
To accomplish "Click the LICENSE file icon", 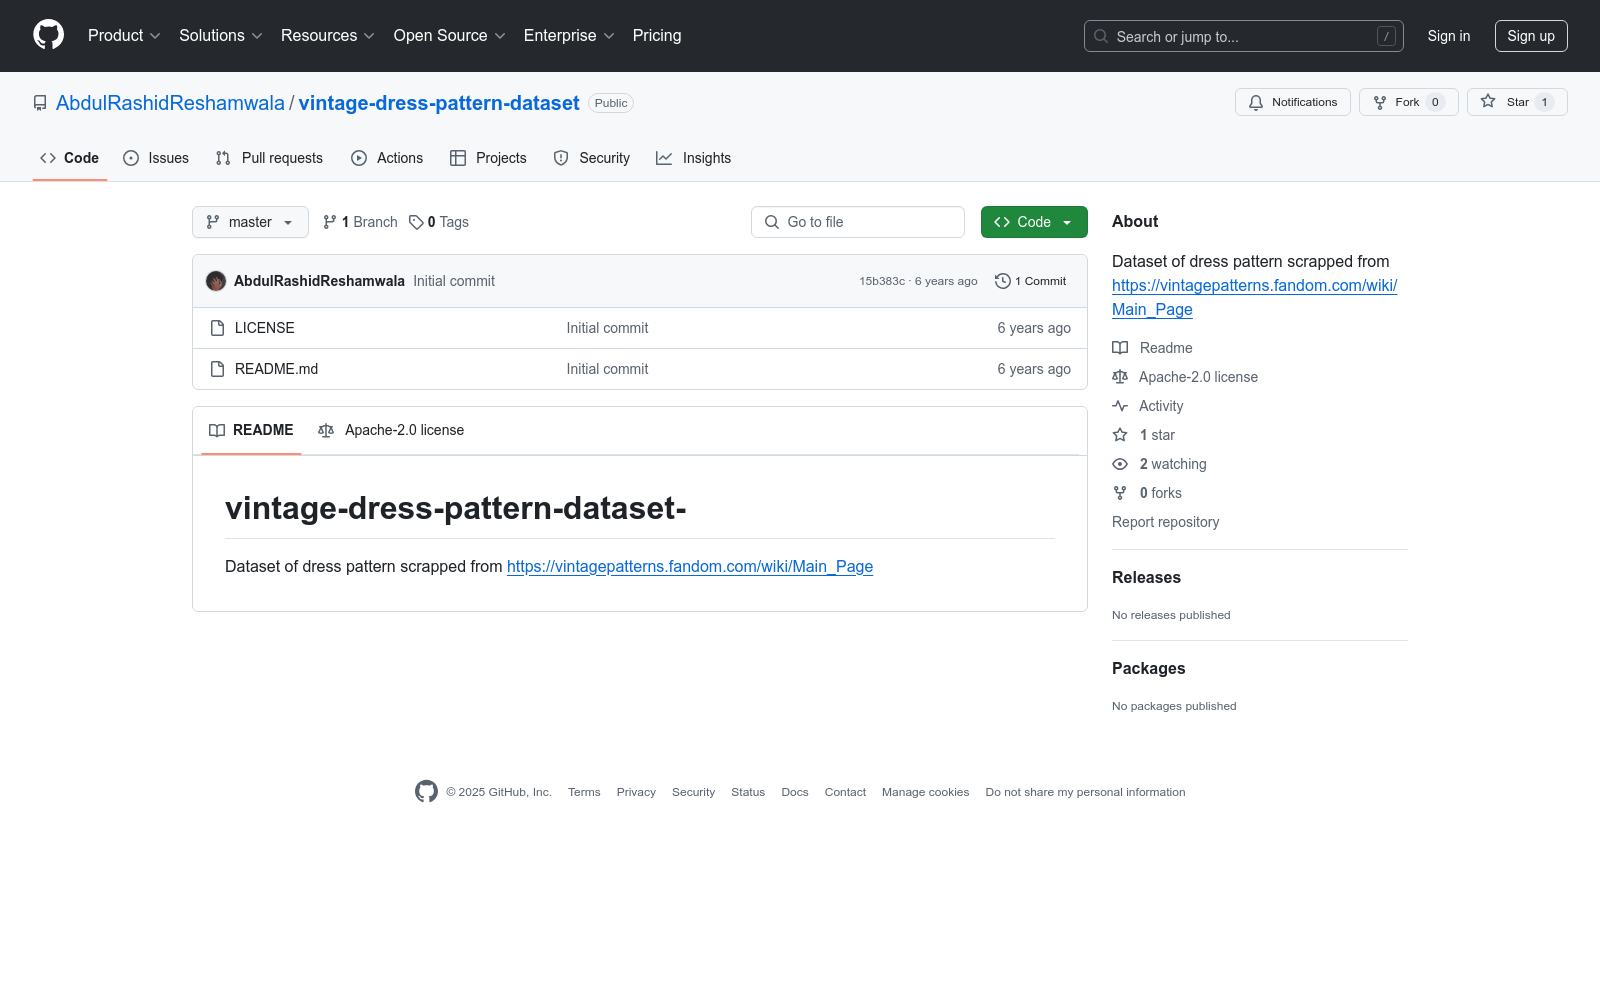I will (217, 328).
